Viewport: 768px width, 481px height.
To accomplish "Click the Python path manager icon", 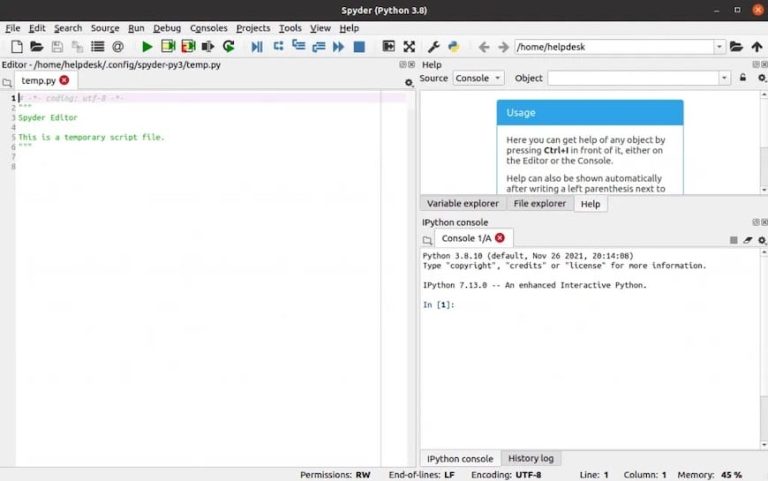I will 453,47.
